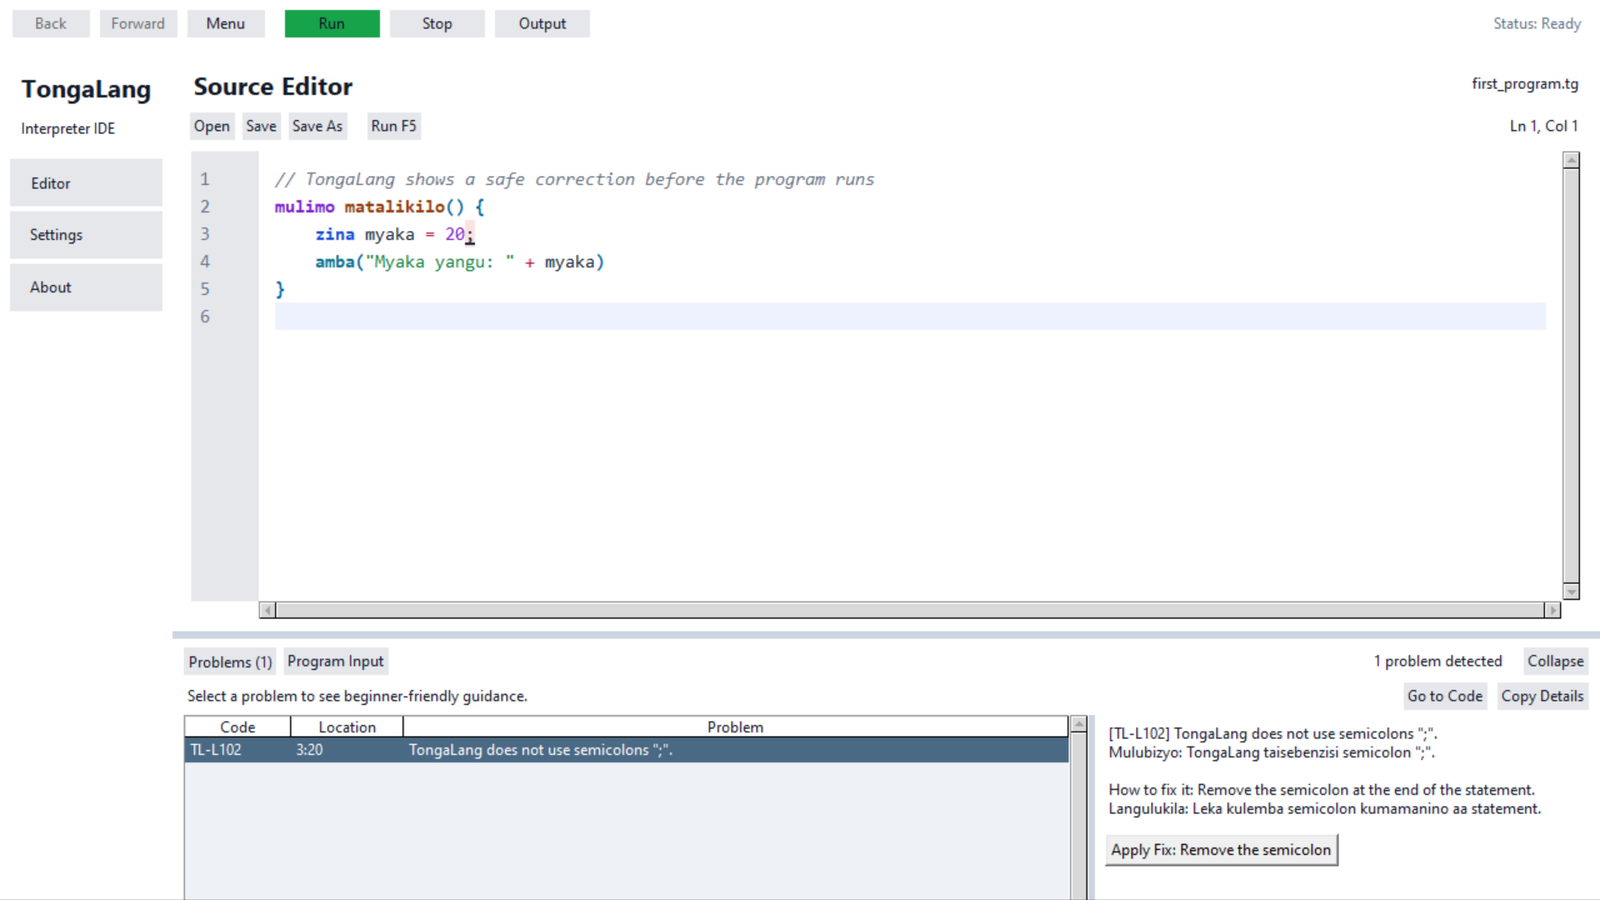Open the About sidebar page
Image resolution: width=1600 pixels, height=900 pixels.
coord(86,287)
